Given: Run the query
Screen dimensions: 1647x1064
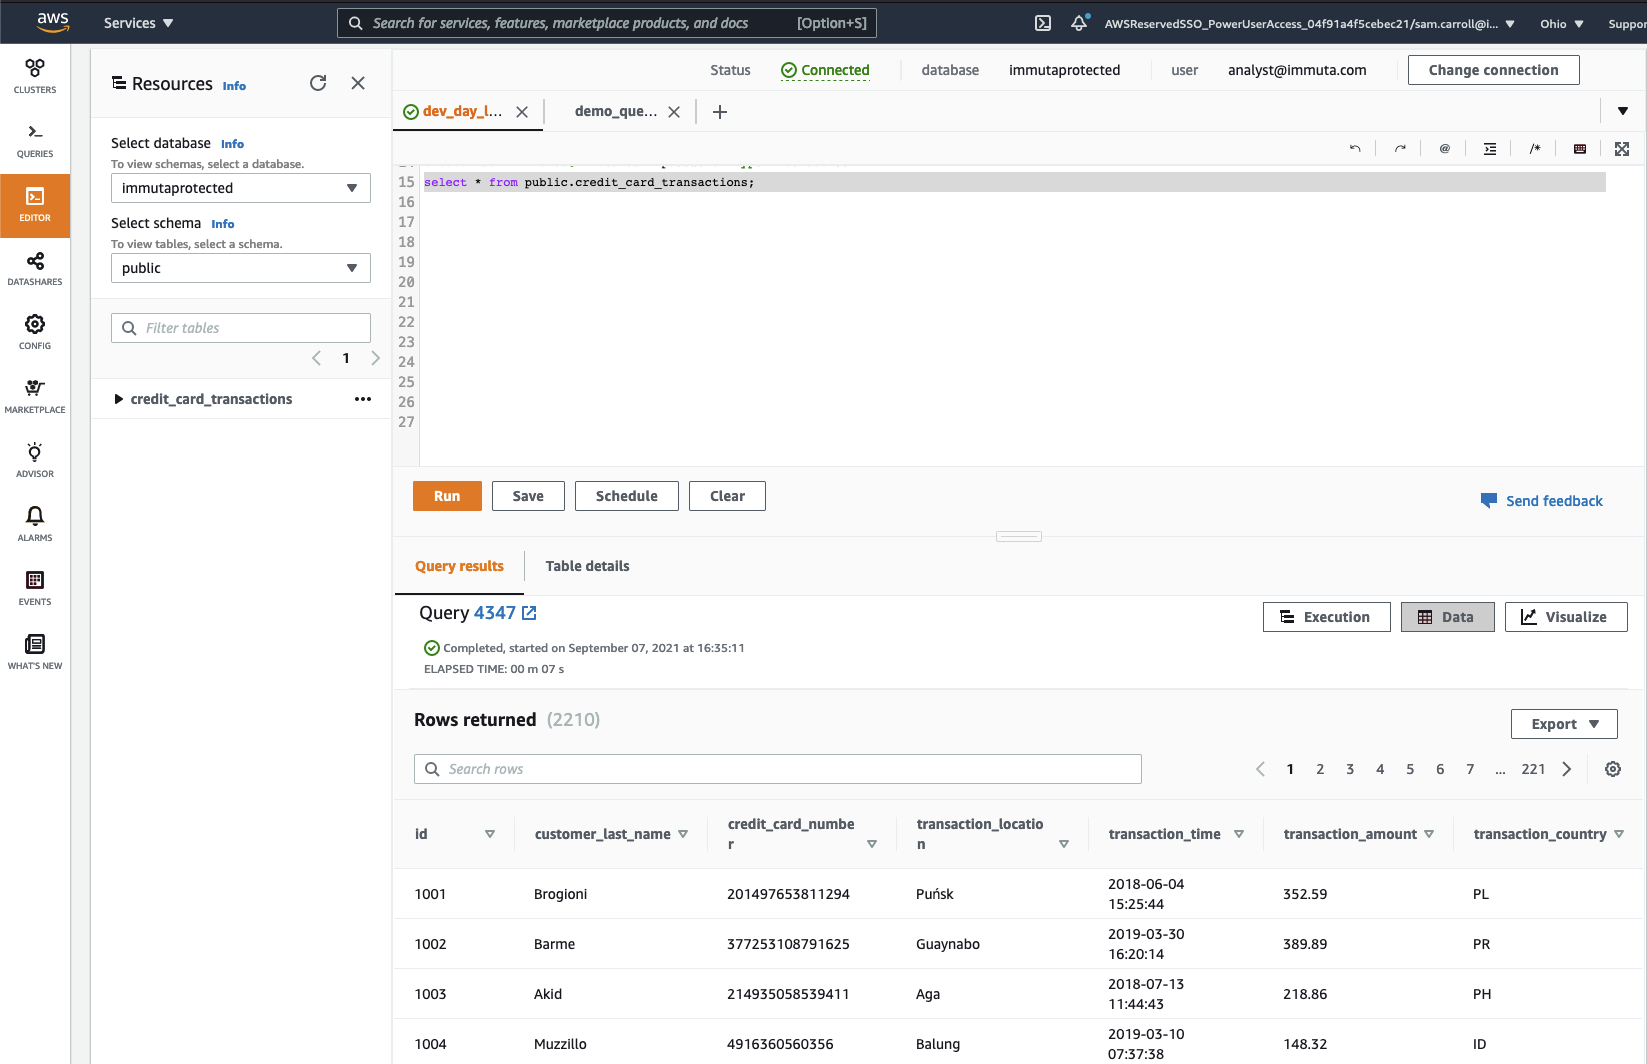Looking at the screenshot, I should (x=447, y=496).
